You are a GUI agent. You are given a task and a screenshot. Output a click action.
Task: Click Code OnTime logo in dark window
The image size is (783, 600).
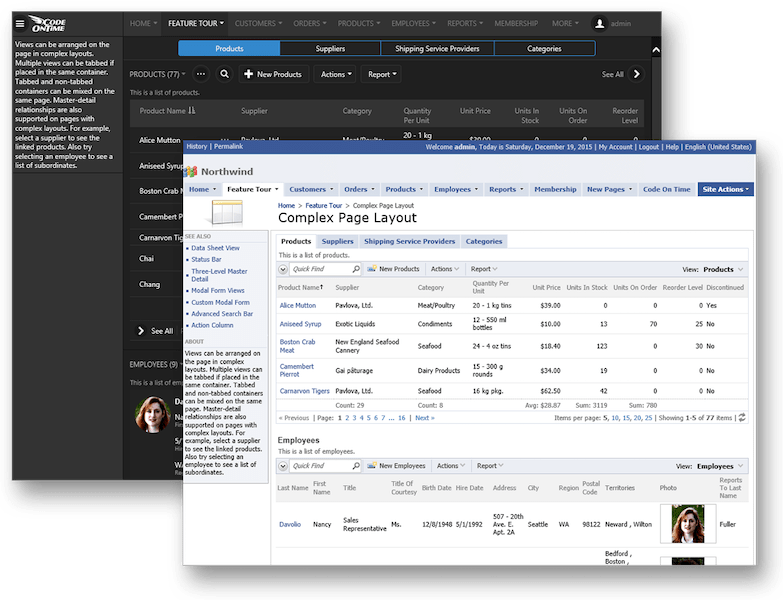coord(47,23)
